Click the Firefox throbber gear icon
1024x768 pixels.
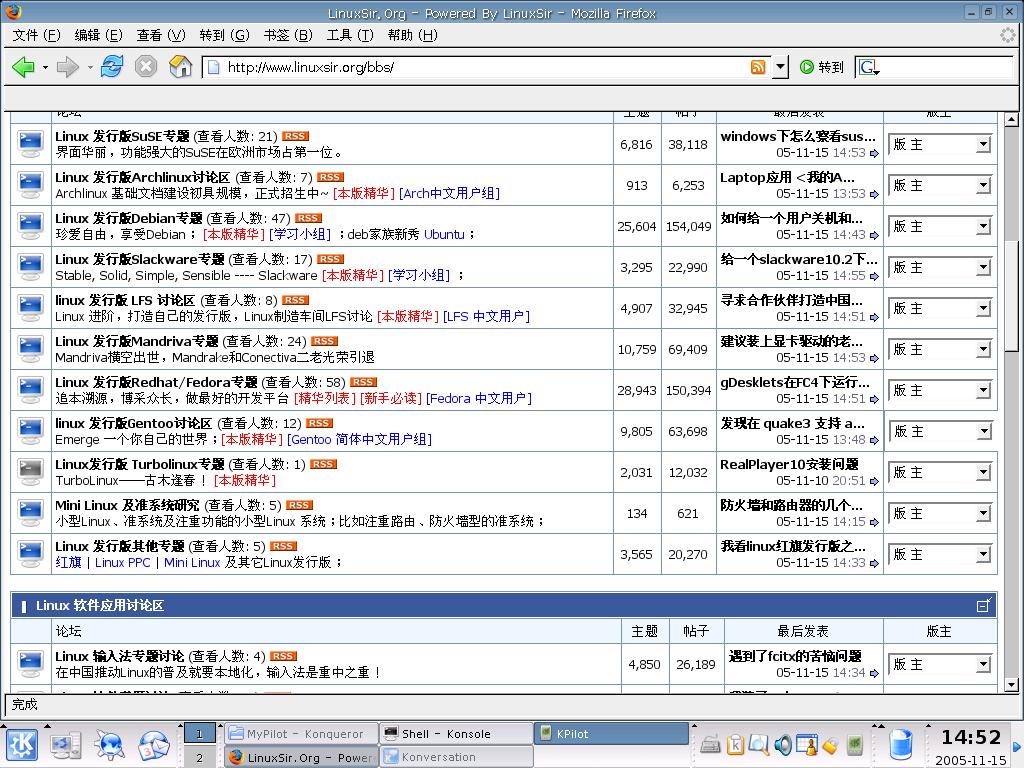(1008, 35)
